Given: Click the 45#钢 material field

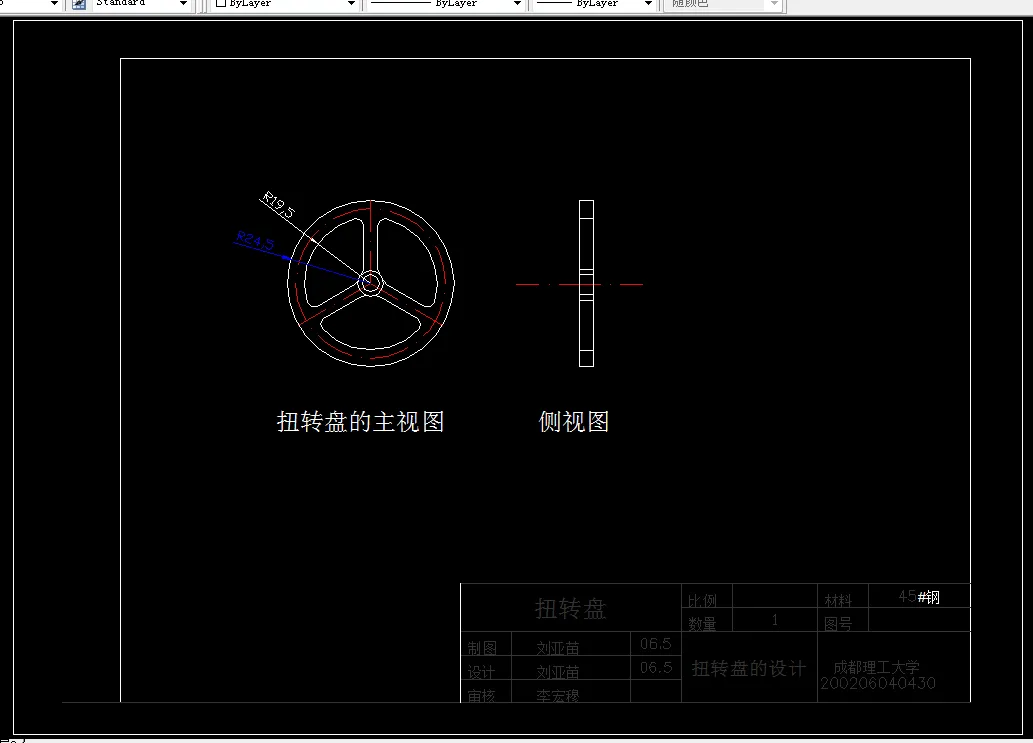Looking at the screenshot, I should 921,595.
